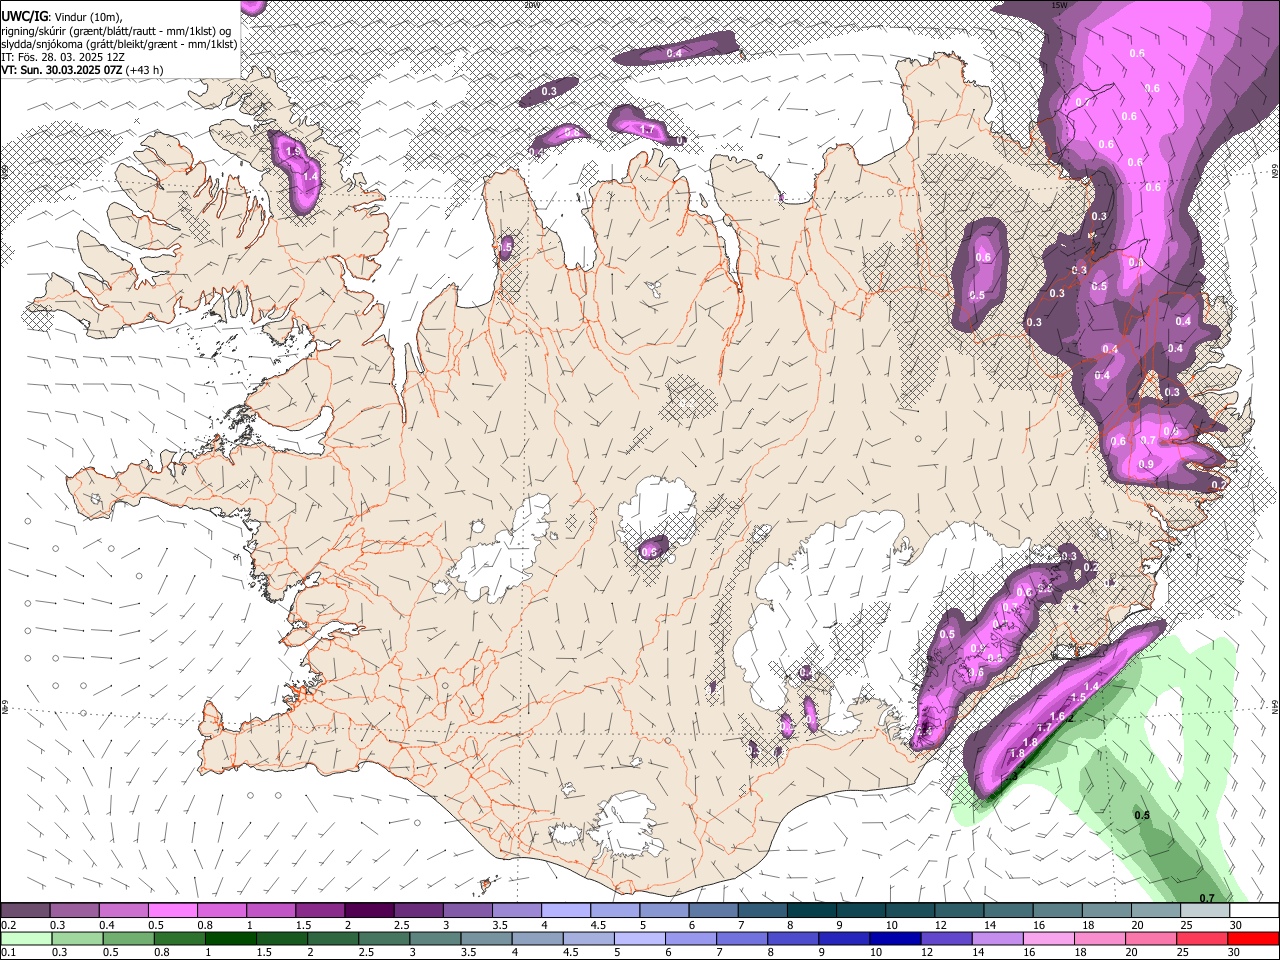
Task: Select the 0.5 snow patch on the central glacier
Action: point(650,551)
